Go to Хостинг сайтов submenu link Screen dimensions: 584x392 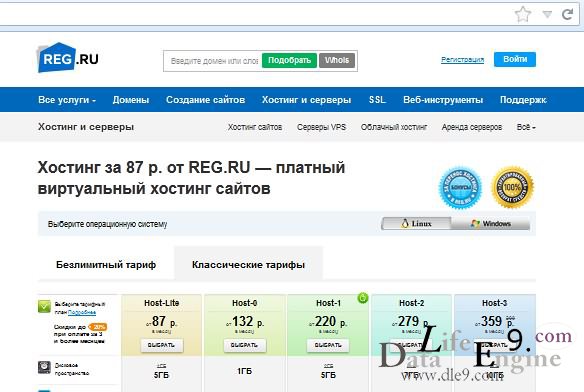pos(255,127)
